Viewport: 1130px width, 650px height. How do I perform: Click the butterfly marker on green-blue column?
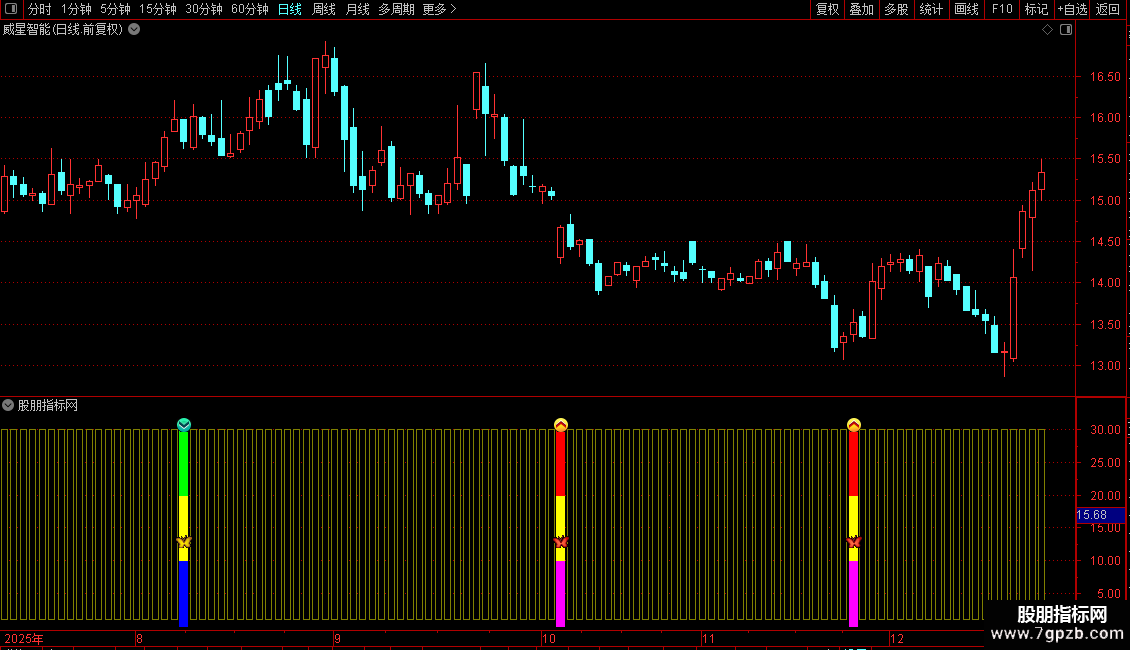tap(184, 542)
